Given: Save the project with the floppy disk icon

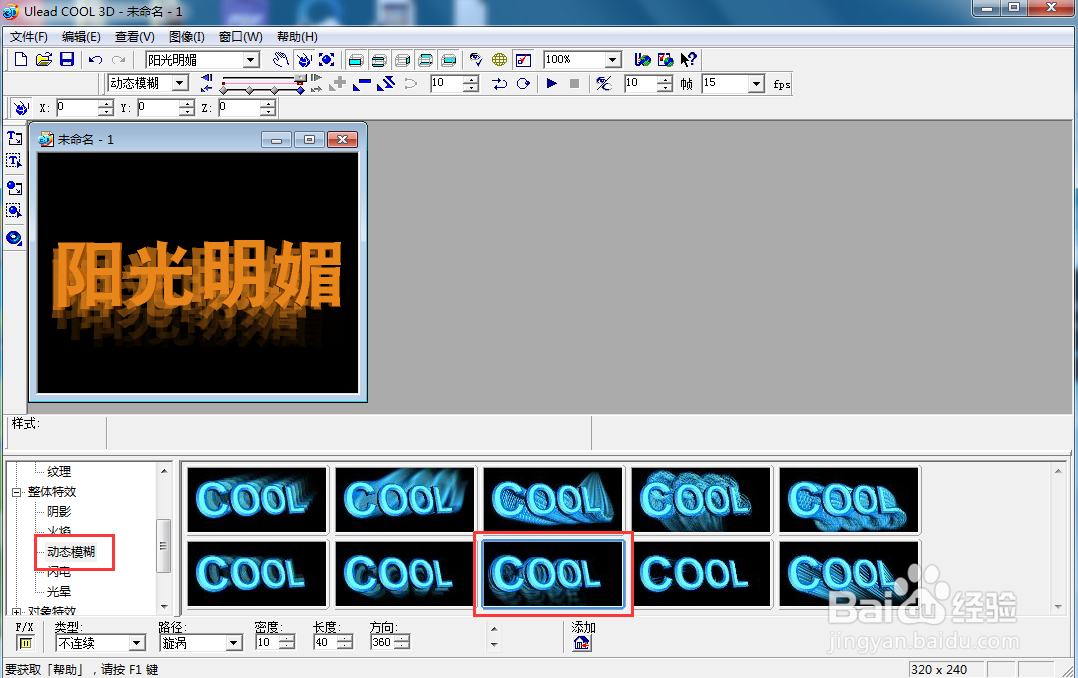Looking at the screenshot, I should tap(67, 60).
